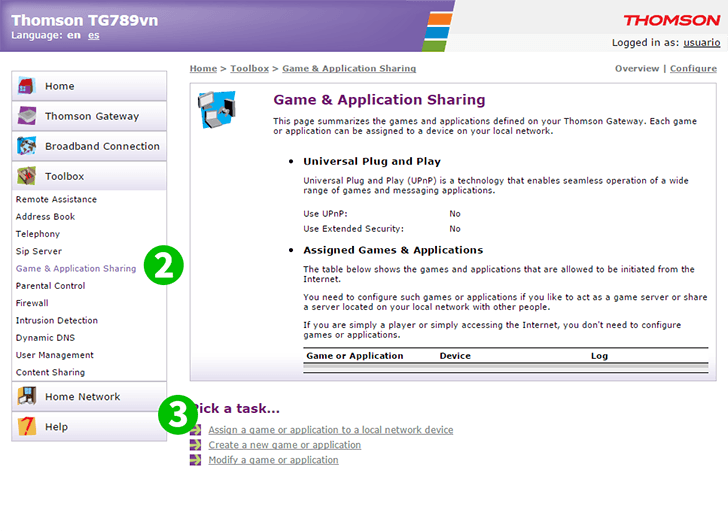Screen dimensions: 728x531
Task: Click the Device column header
Action: pos(455,356)
